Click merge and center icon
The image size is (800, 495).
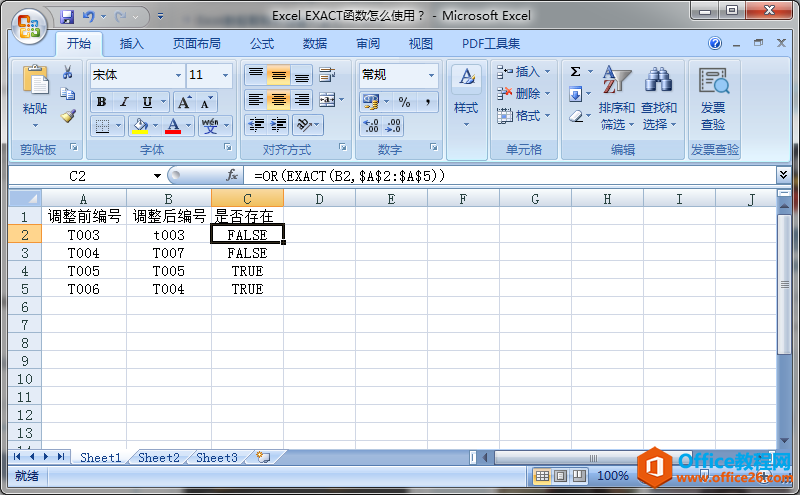tap(327, 100)
